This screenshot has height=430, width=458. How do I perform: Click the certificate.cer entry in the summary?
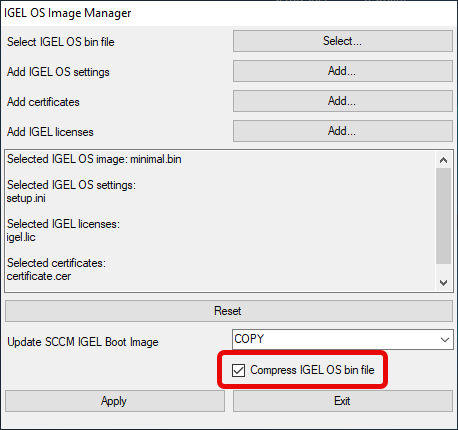pos(39,276)
